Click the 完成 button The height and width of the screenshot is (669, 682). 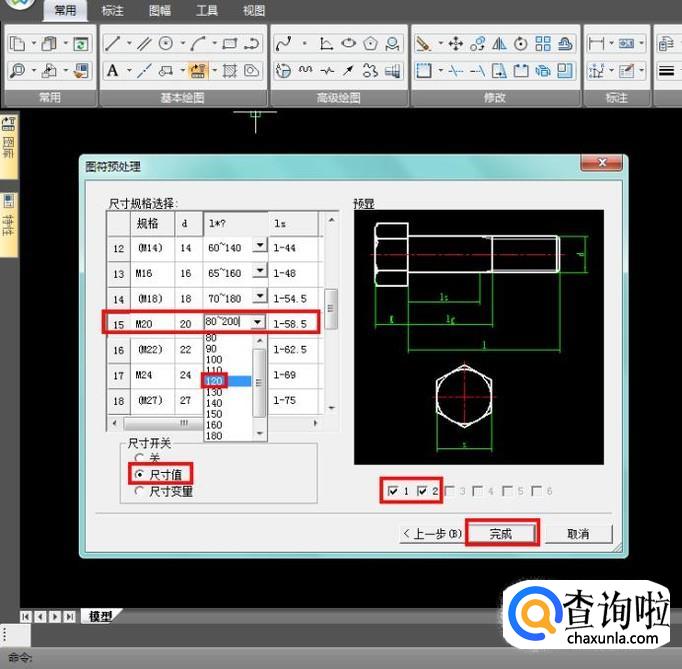[x=501, y=534]
